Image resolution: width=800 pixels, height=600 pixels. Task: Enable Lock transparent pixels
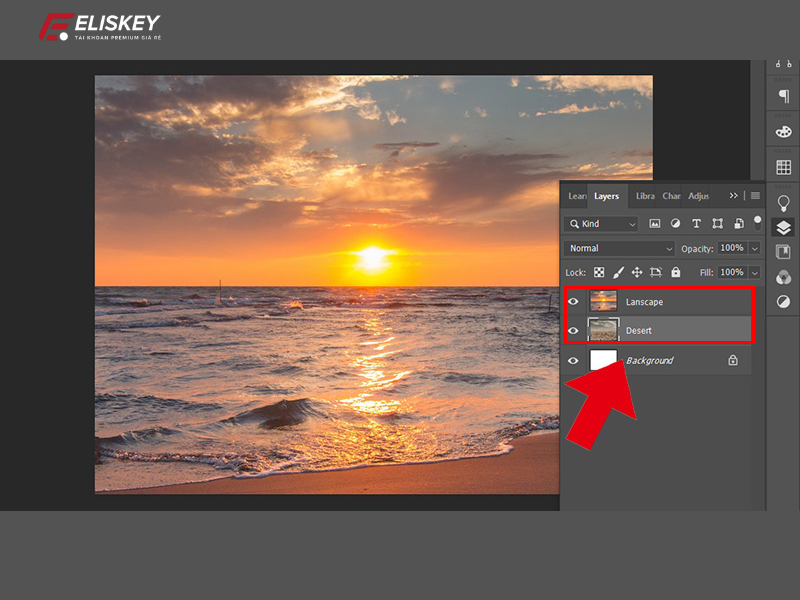(x=597, y=272)
